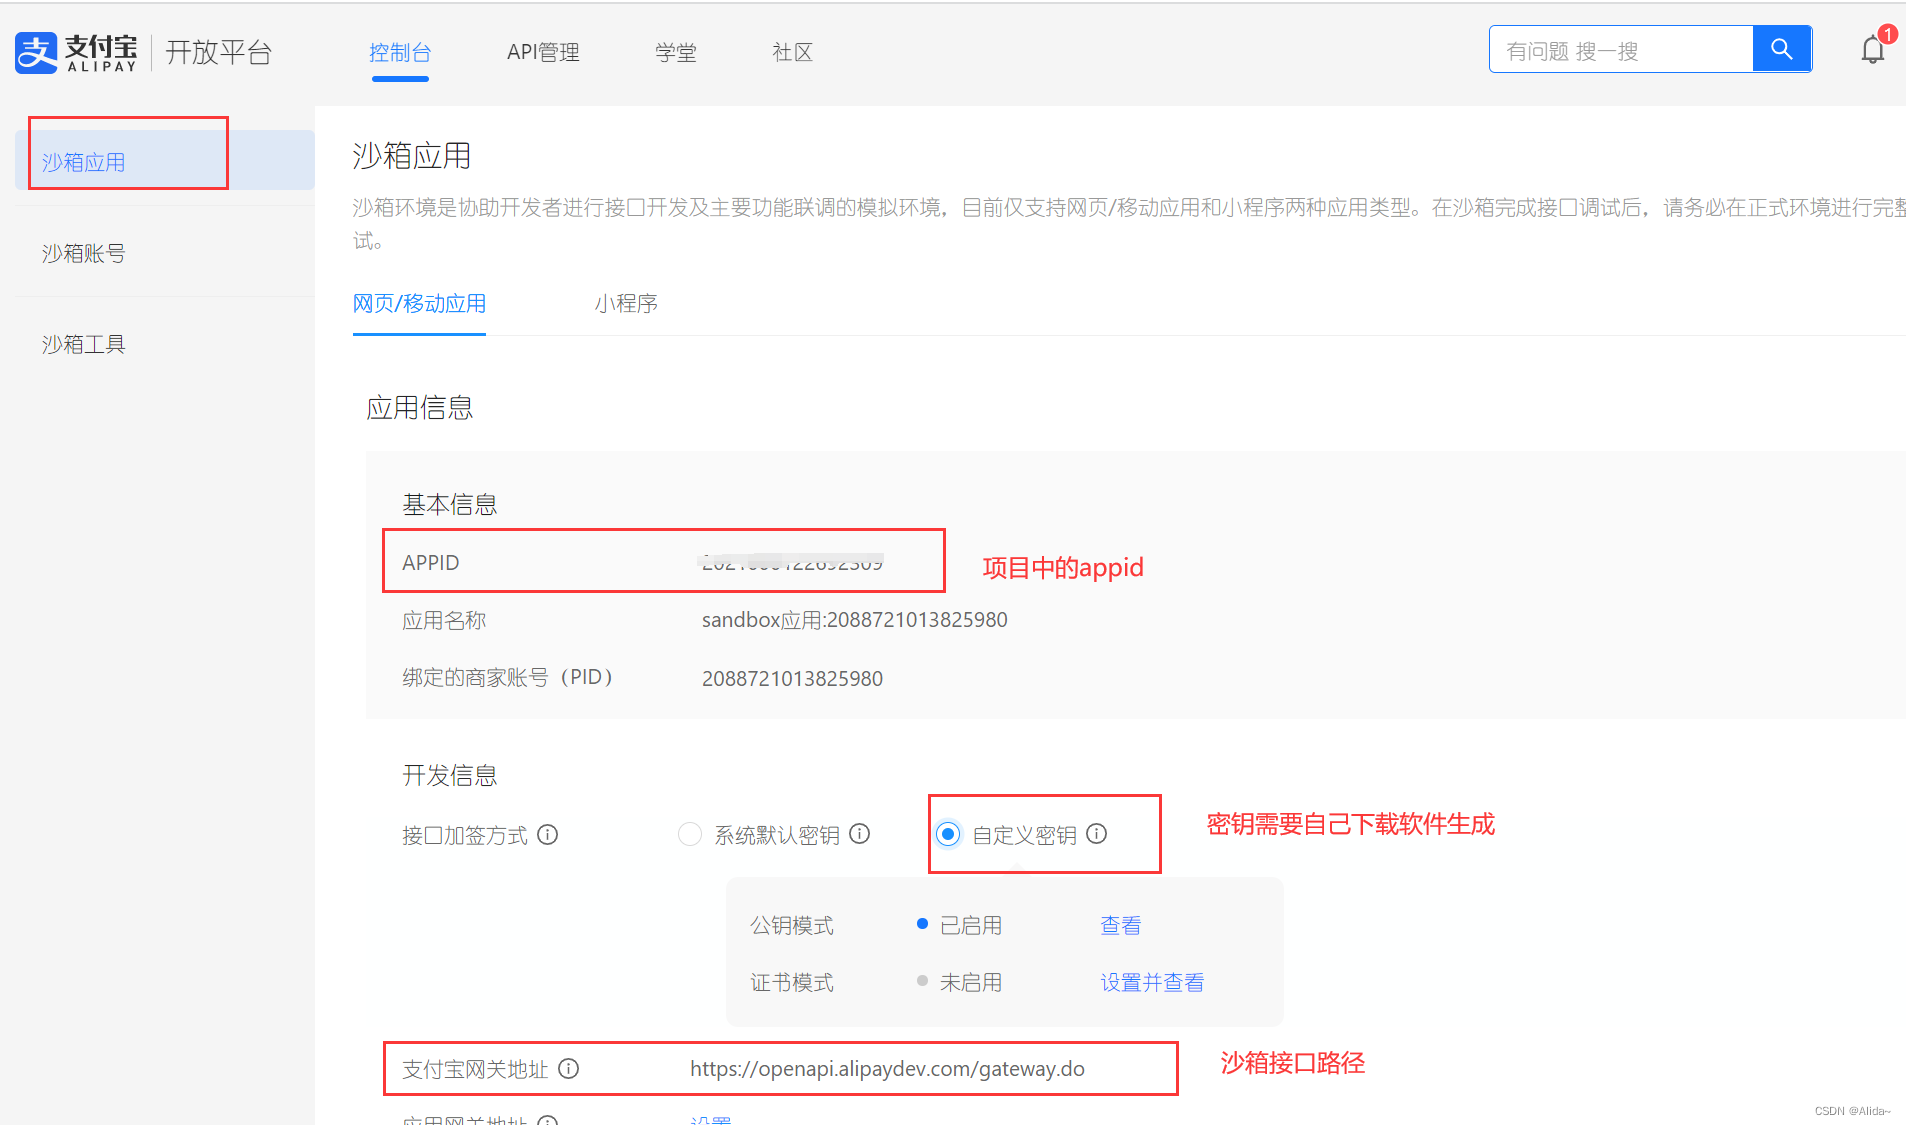Viewport: 1906px width, 1125px height.
Task: Click the 开放平台 title text
Action: pyautogui.click(x=219, y=52)
